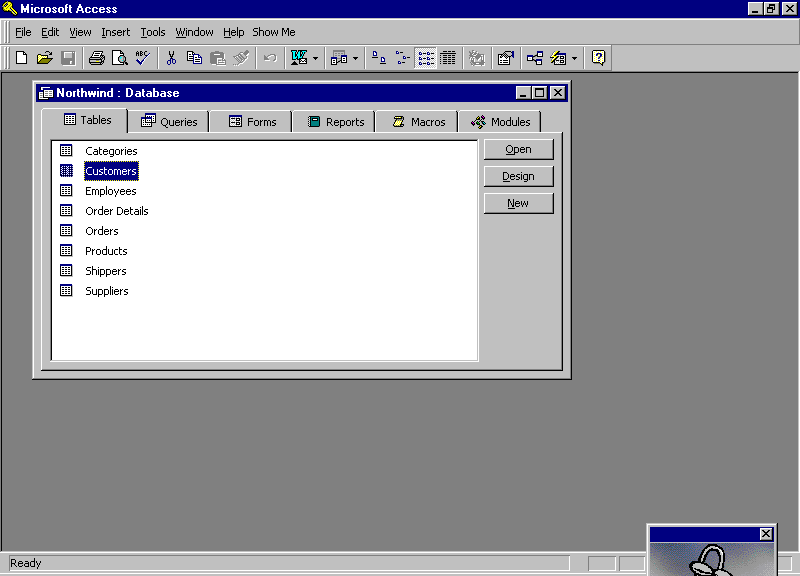Click the Properties toolbar icon
The width and height of the screenshot is (800, 576).
(505, 58)
